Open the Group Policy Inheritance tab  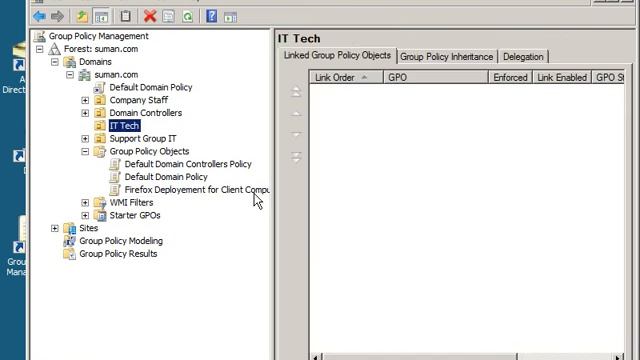click(x=447, y=57)
